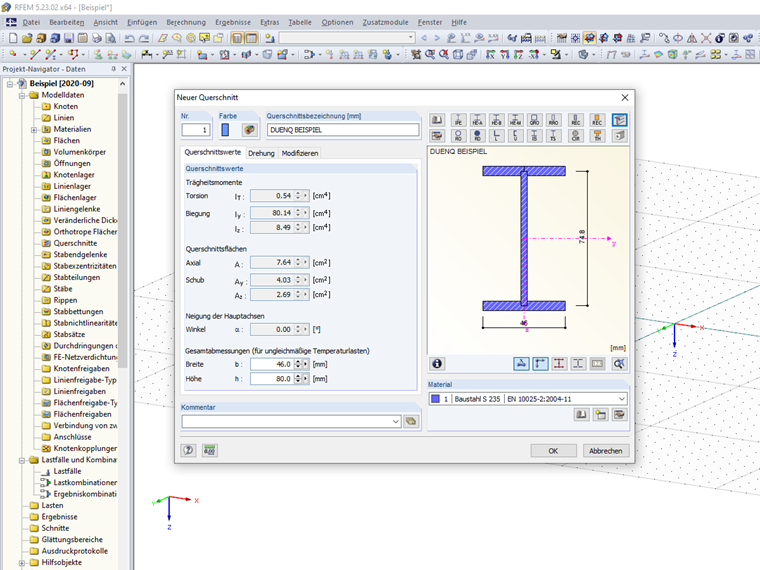760x570 pixels.
Task: Select the blue REC rectangle section icon
Action: [x=575, y=120]
